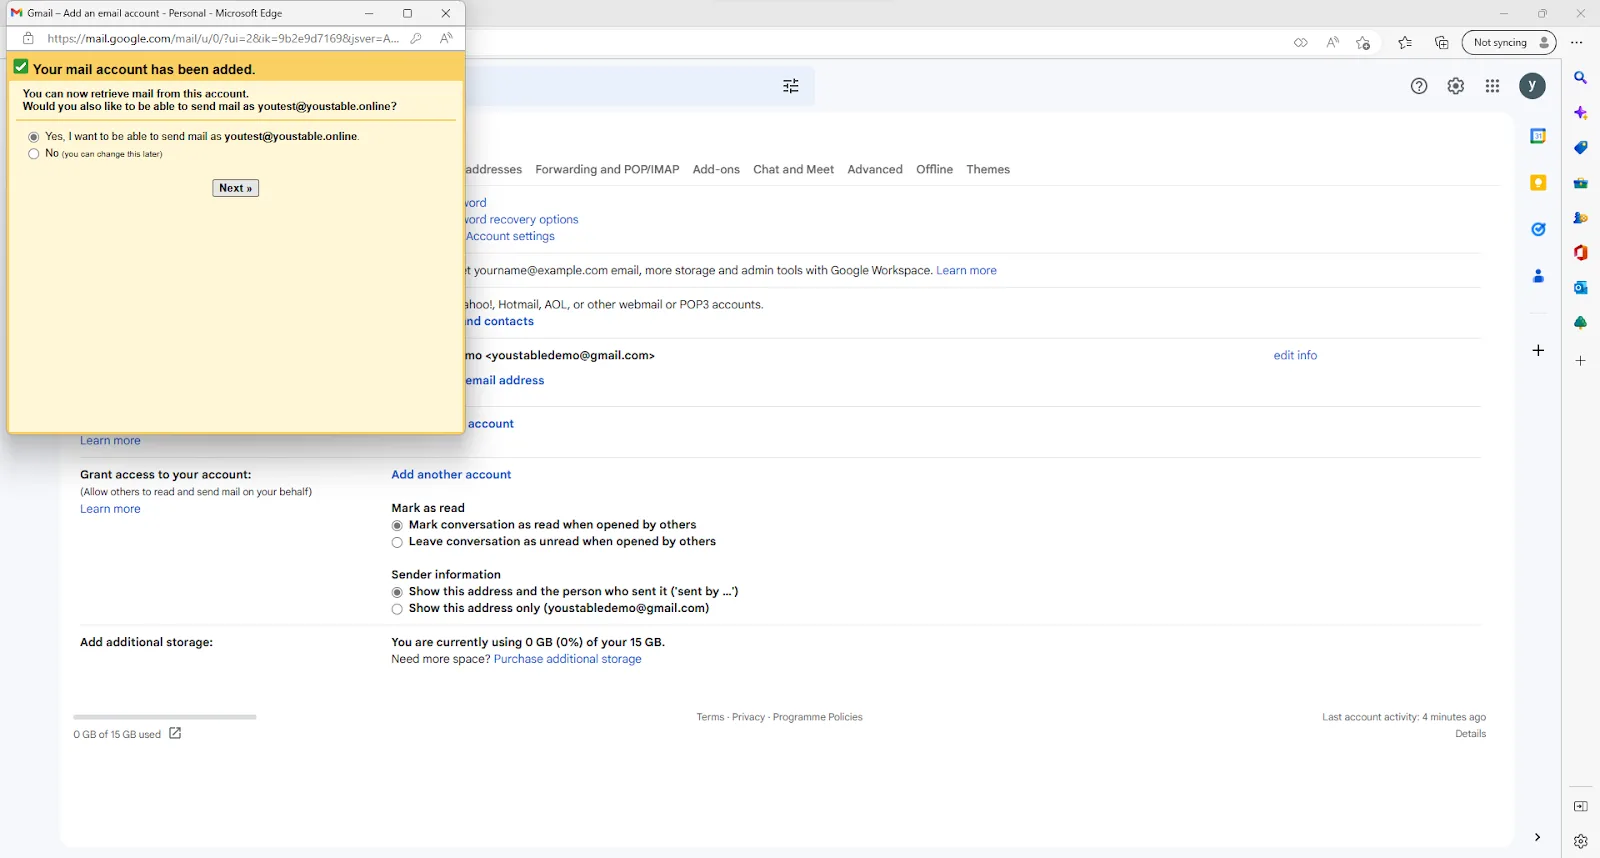The image size is (1600, 858).
Task: Open Edge Favorites star list icon
Action: [1405, 43]
